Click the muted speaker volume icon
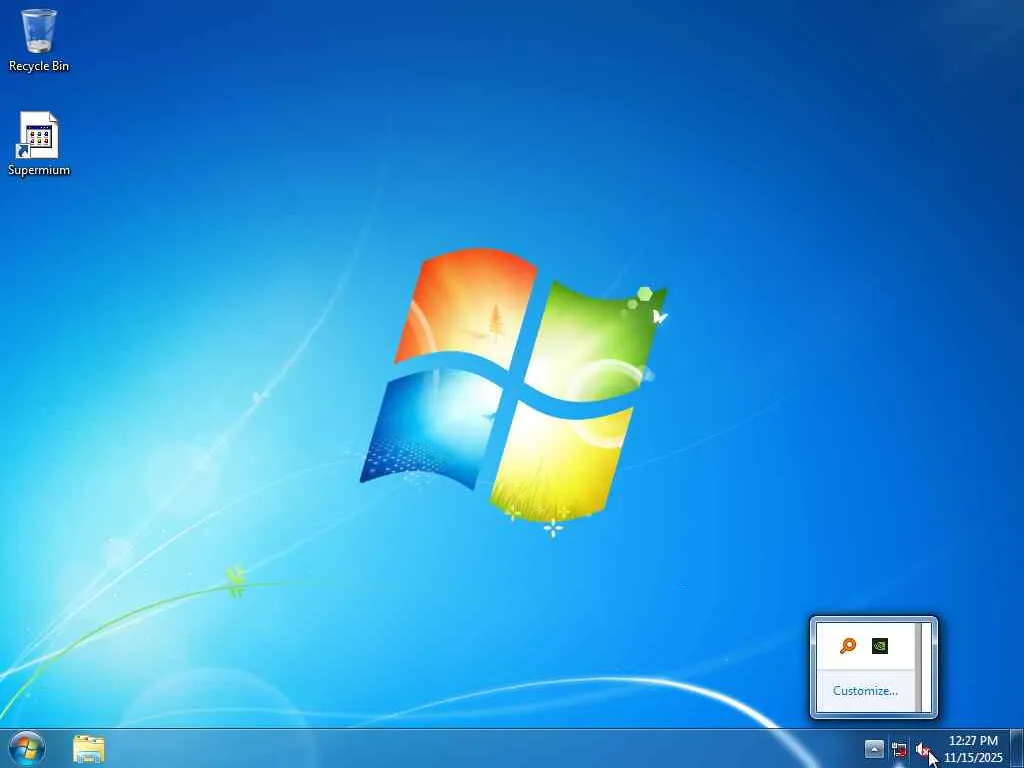Screen dimensions: 1024x768 tap(923, 750)
